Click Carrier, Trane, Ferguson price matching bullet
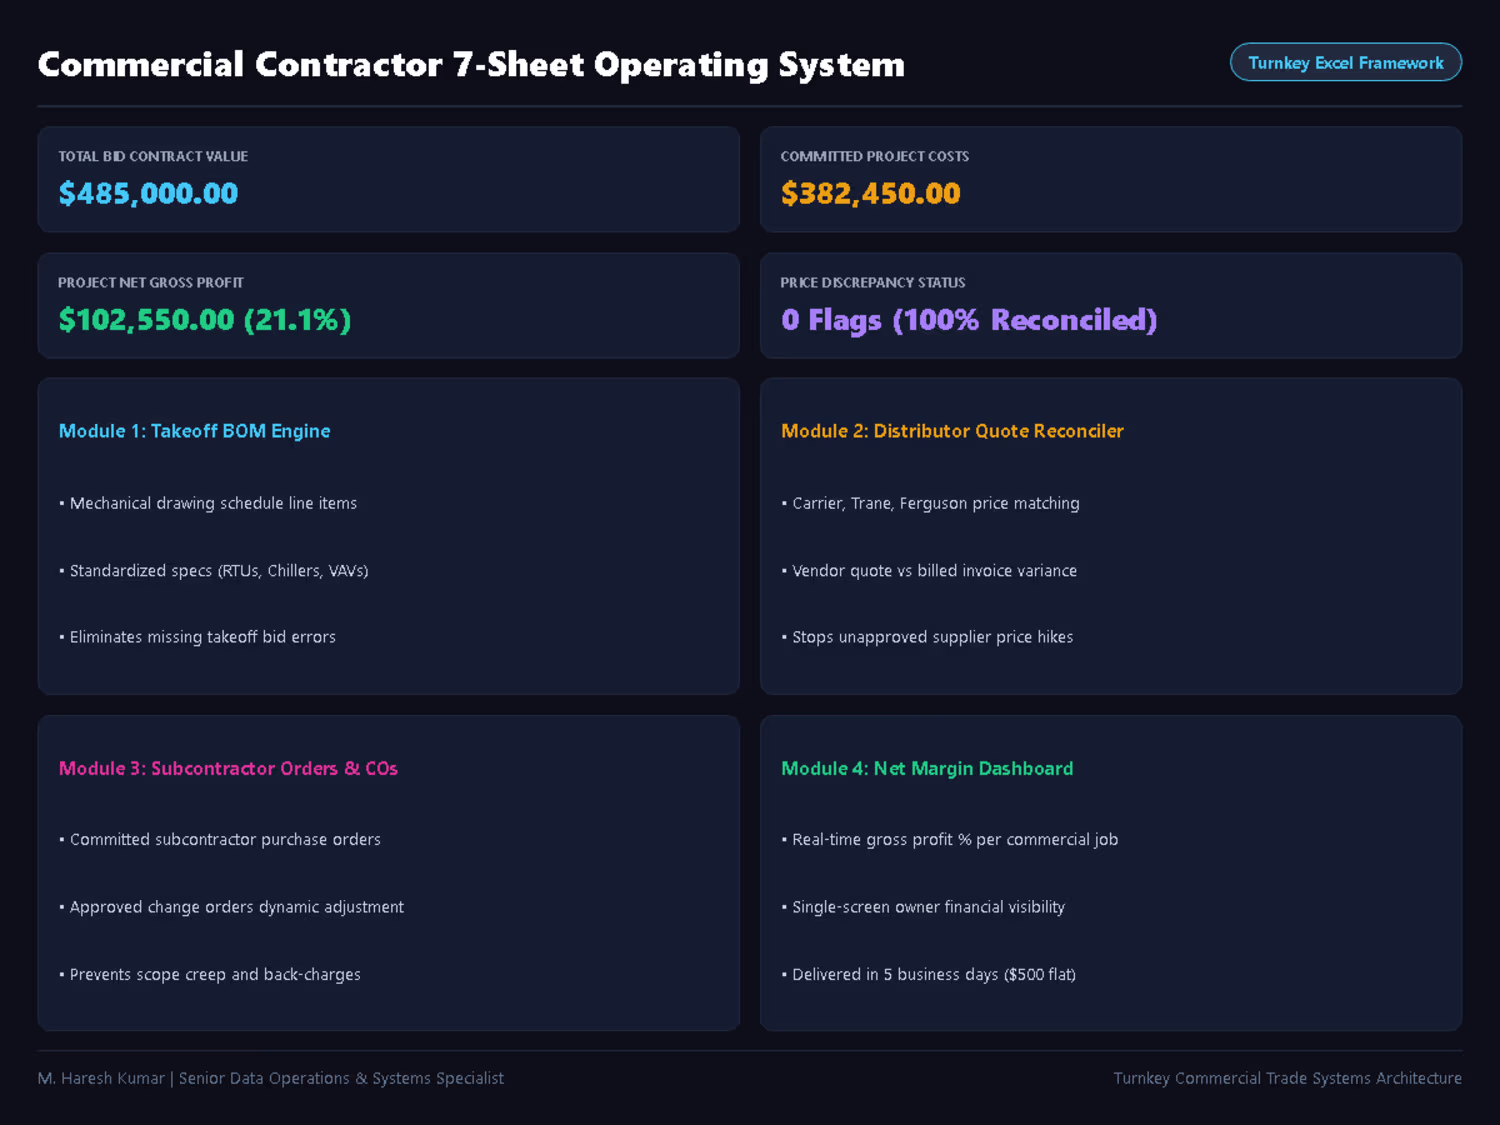1500x1125 pixels. pyautogui.click(x=931, y=503)
